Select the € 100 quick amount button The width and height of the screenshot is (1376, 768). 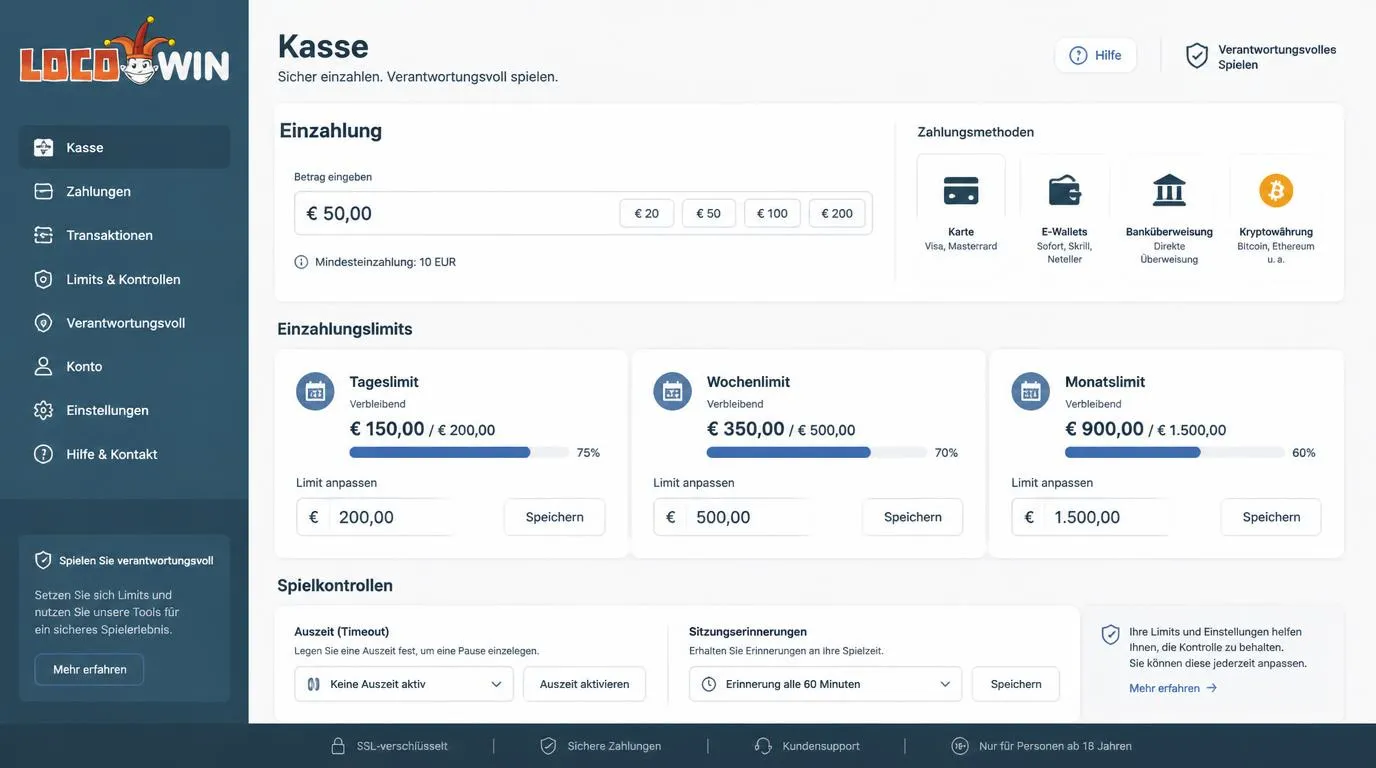(772, 213)
